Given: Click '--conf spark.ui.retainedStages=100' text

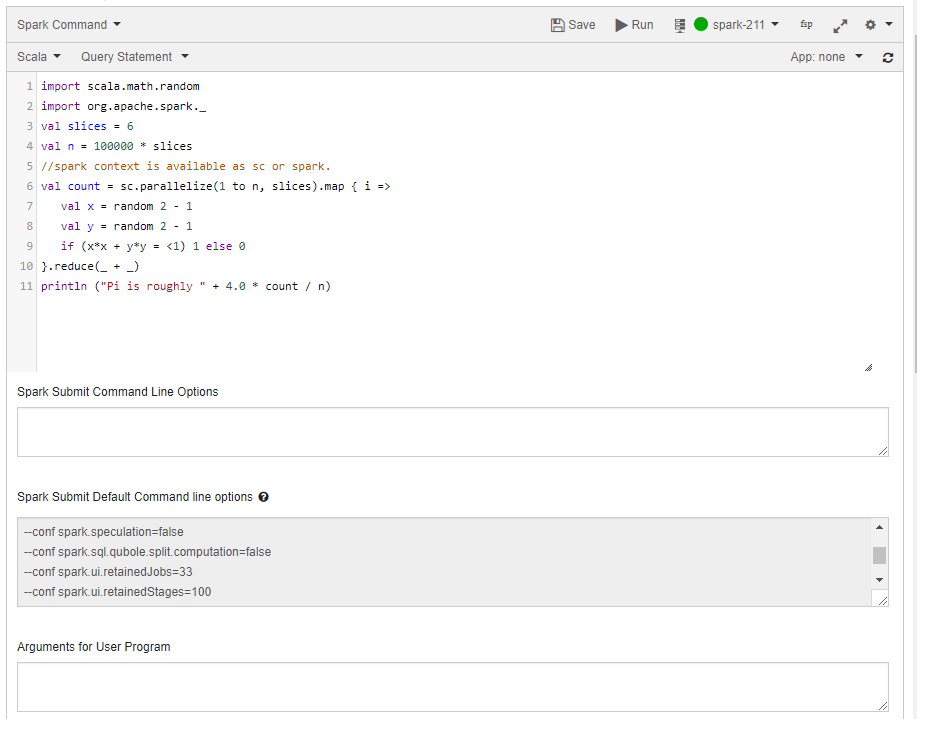Looking at the screenshot, I should (x=117, y=592).
